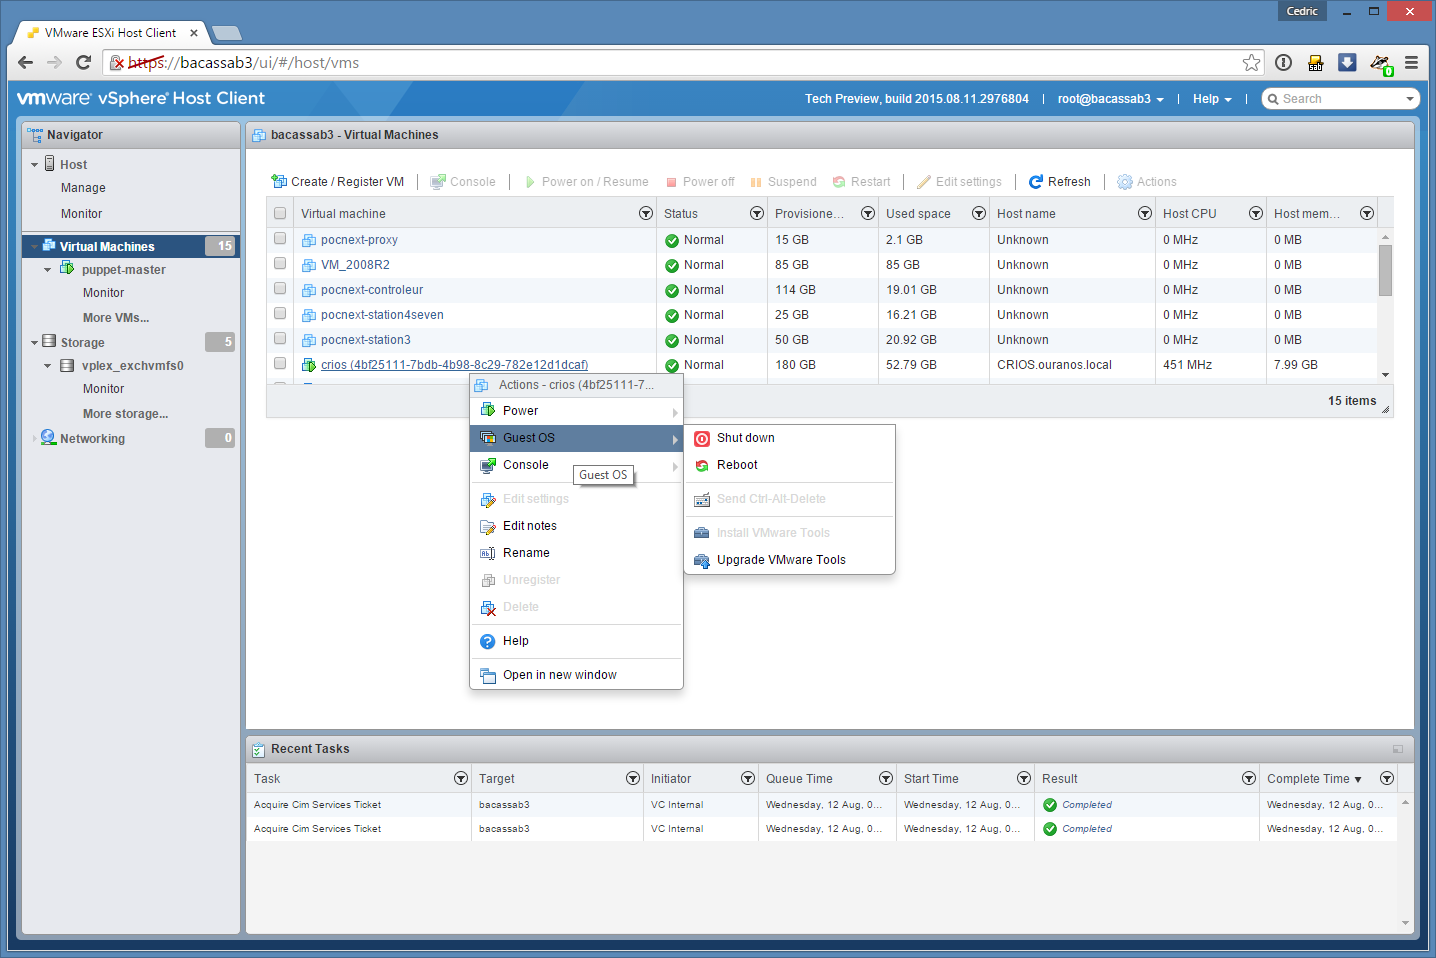Click the Upgrade VMware Tools icon

(702, 561)
